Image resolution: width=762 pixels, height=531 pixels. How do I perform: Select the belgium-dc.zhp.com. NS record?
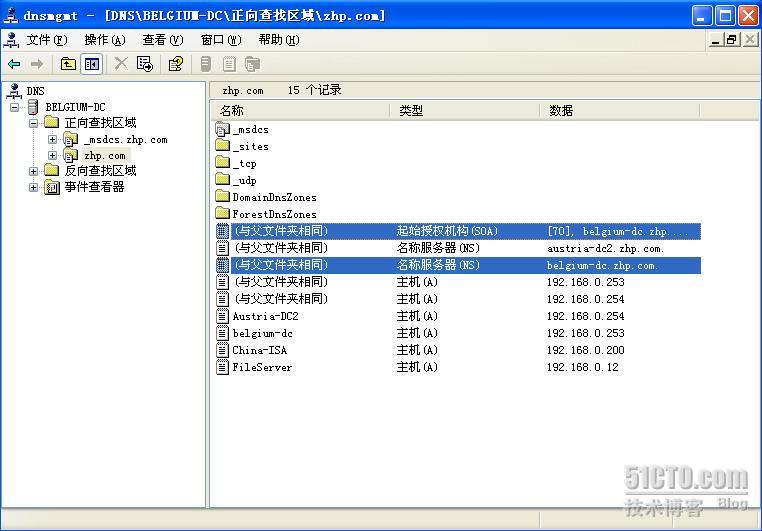click(458, 265)
